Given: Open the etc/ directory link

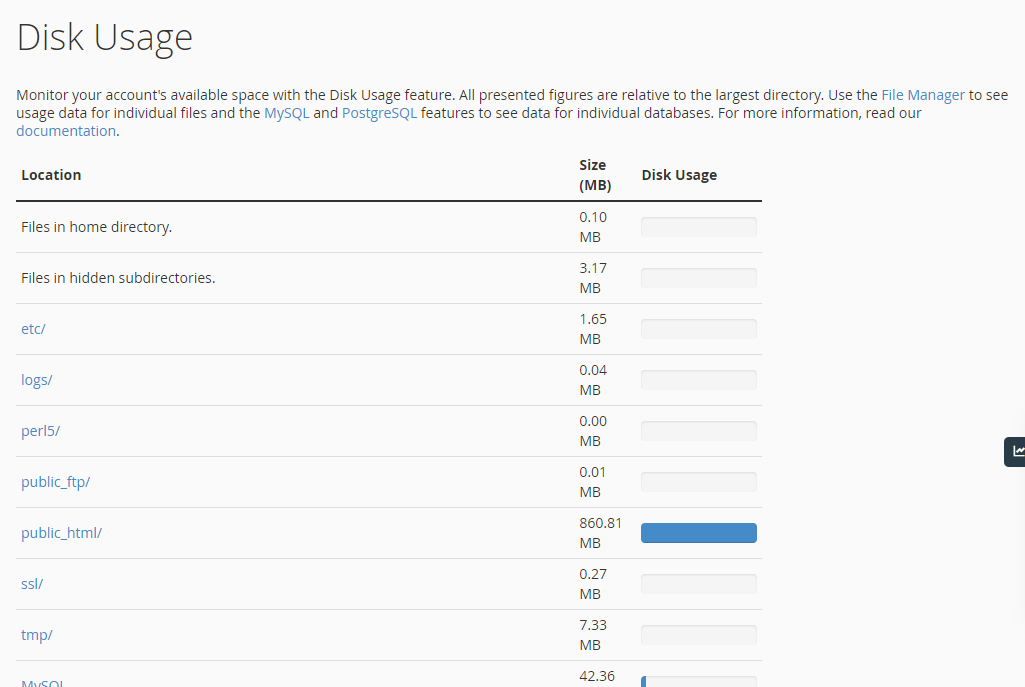Looking at the screenshot, I should [x=32, y=328].
